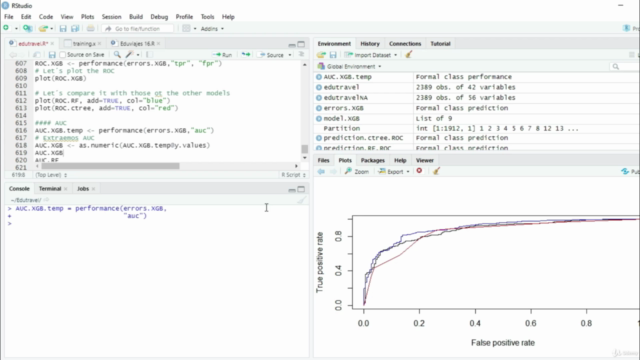
Task: Click the Source button
Action: click(272, 55)
